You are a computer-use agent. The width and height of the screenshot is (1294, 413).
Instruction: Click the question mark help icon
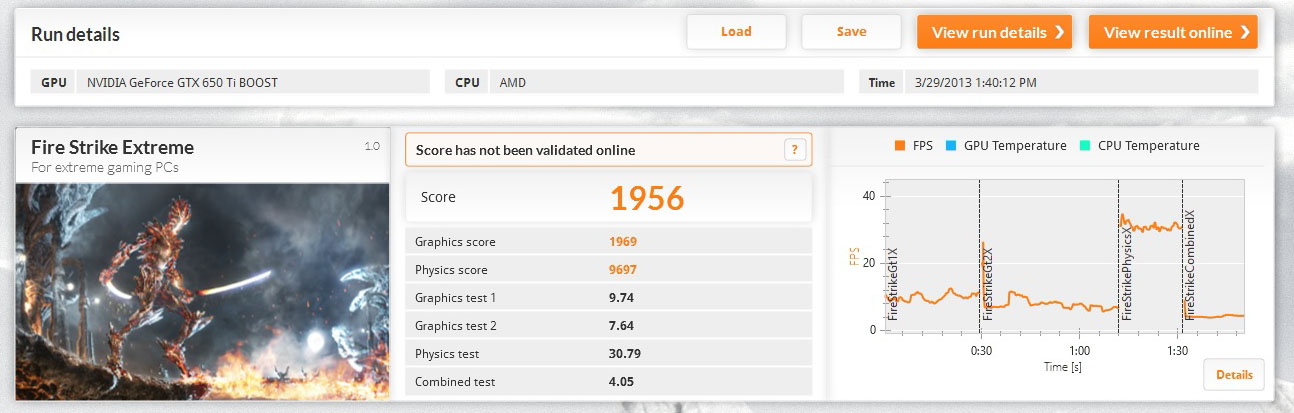pos(795,150)
